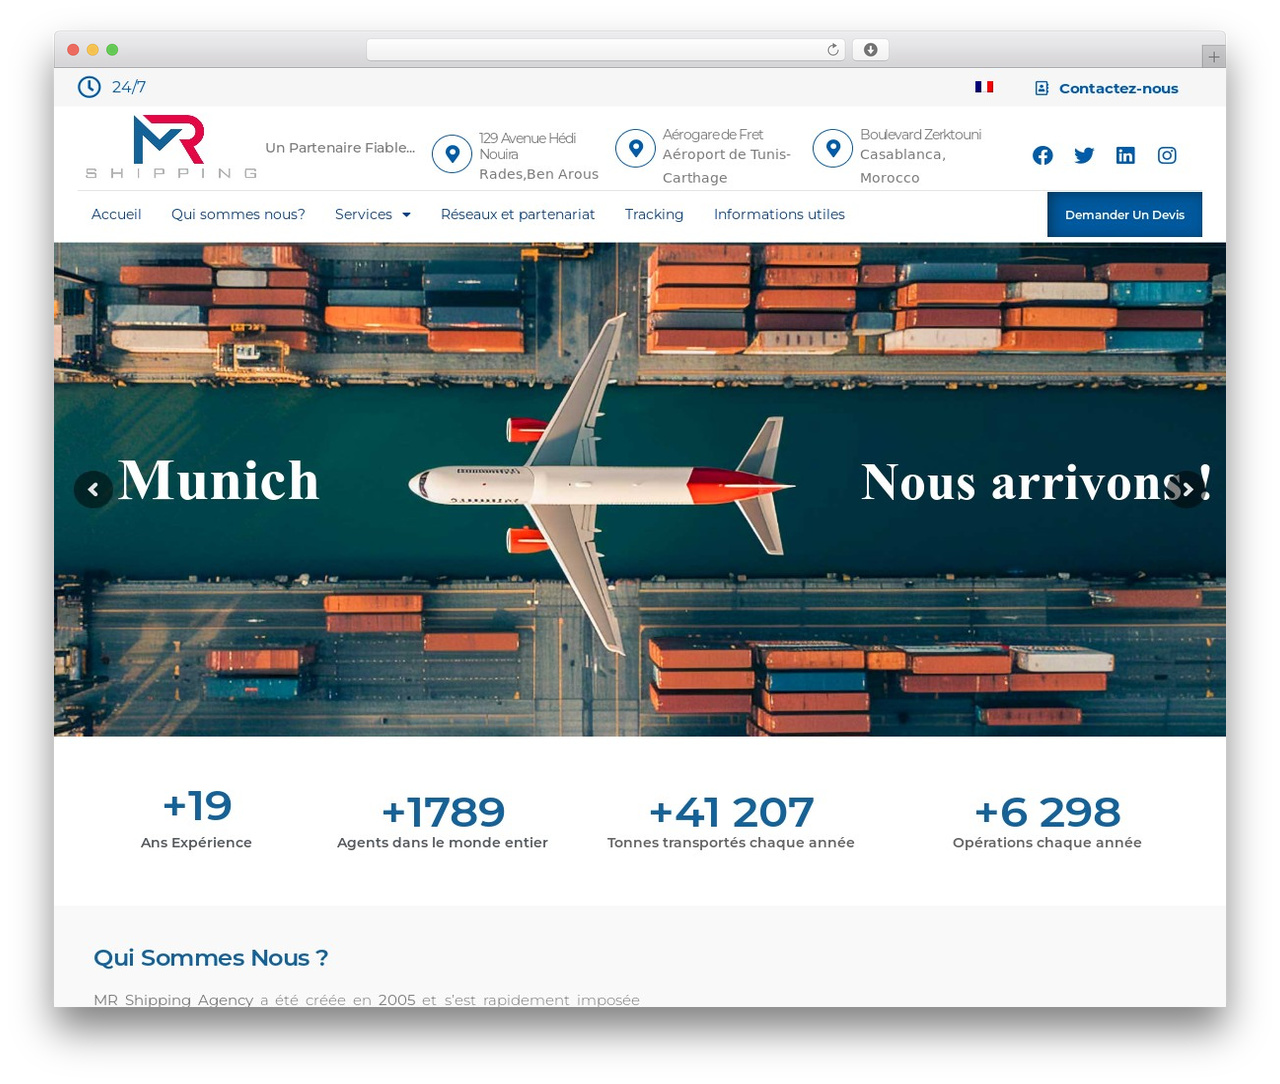This screenshot has width=1280, height=1084.
Task: Click the Un Partenaire Fiable tagline
Action: (340, 147)
